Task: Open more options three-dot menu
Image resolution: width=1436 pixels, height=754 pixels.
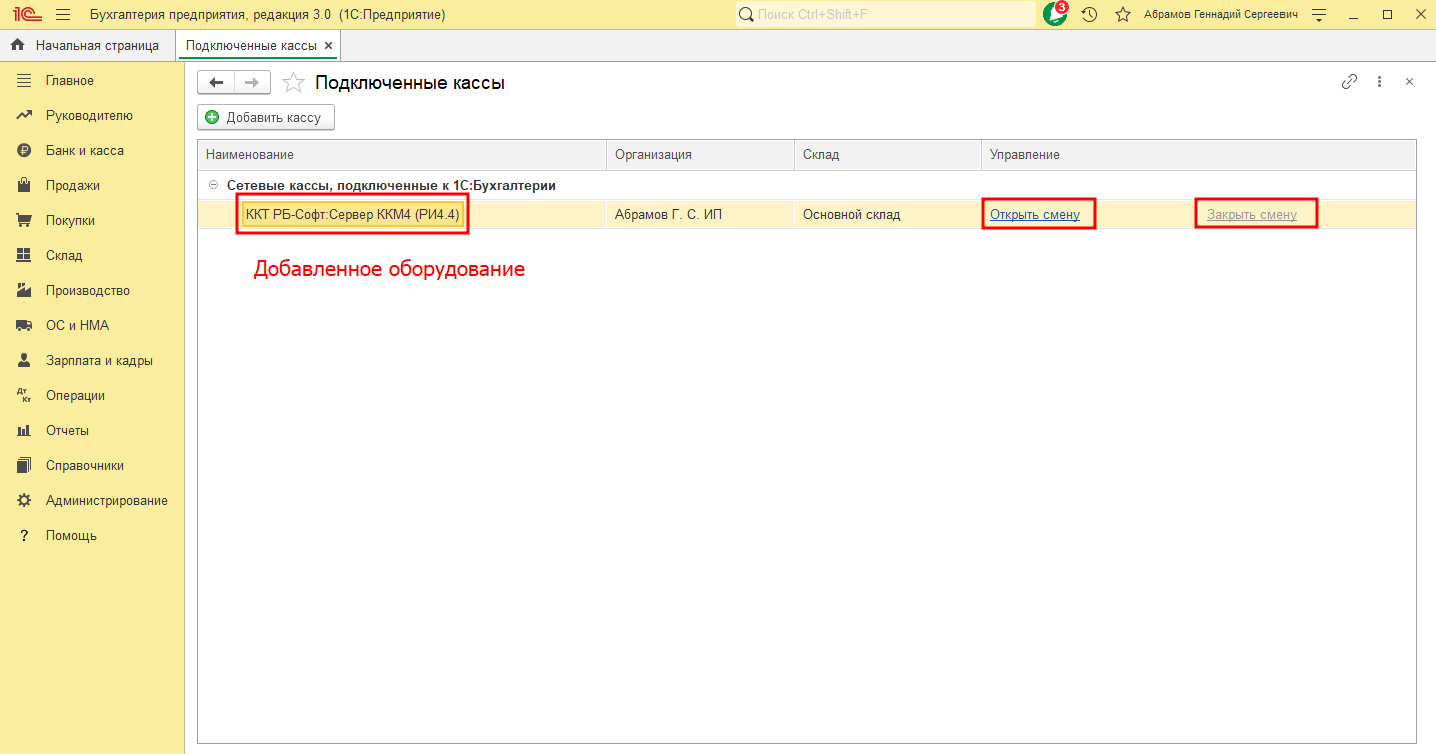Action: pyautogui.click(x=1379, y=82)
